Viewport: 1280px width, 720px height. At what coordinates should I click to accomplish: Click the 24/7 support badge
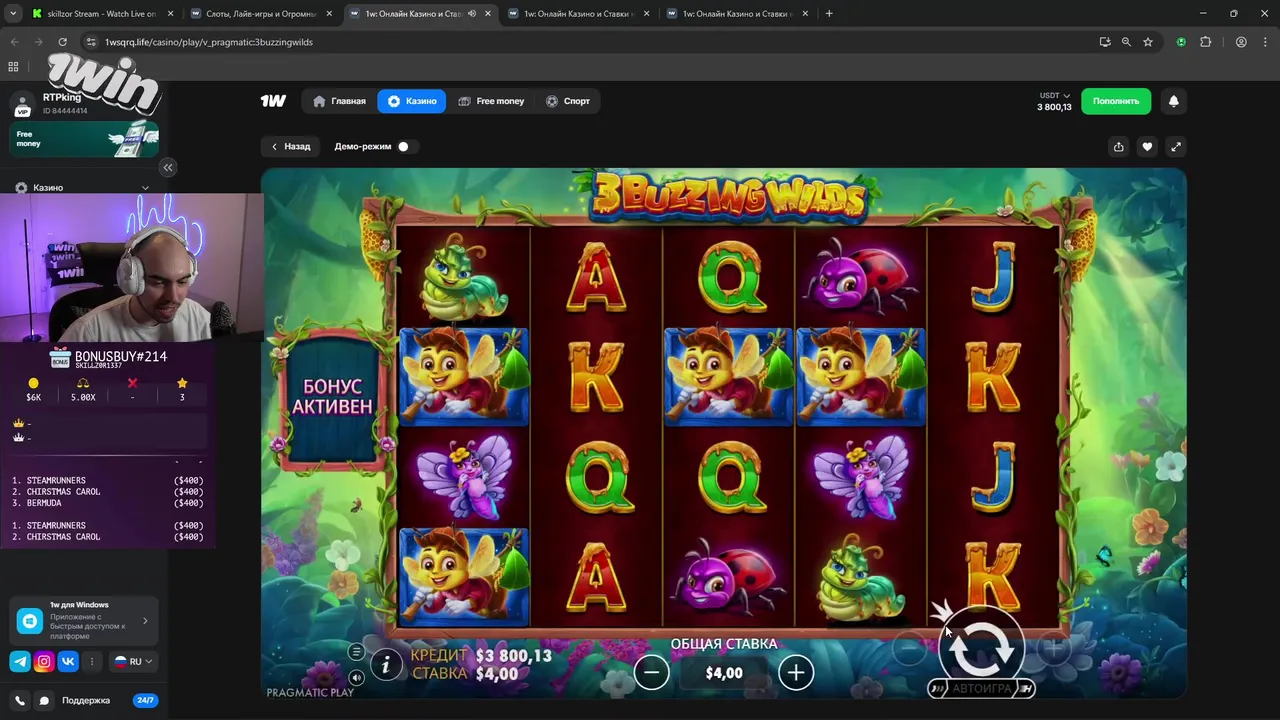[145, 700]
